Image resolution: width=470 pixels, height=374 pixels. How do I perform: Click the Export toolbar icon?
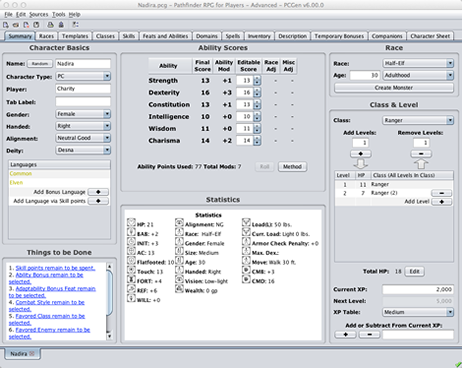pyautogui.click(x=61, y=25)
